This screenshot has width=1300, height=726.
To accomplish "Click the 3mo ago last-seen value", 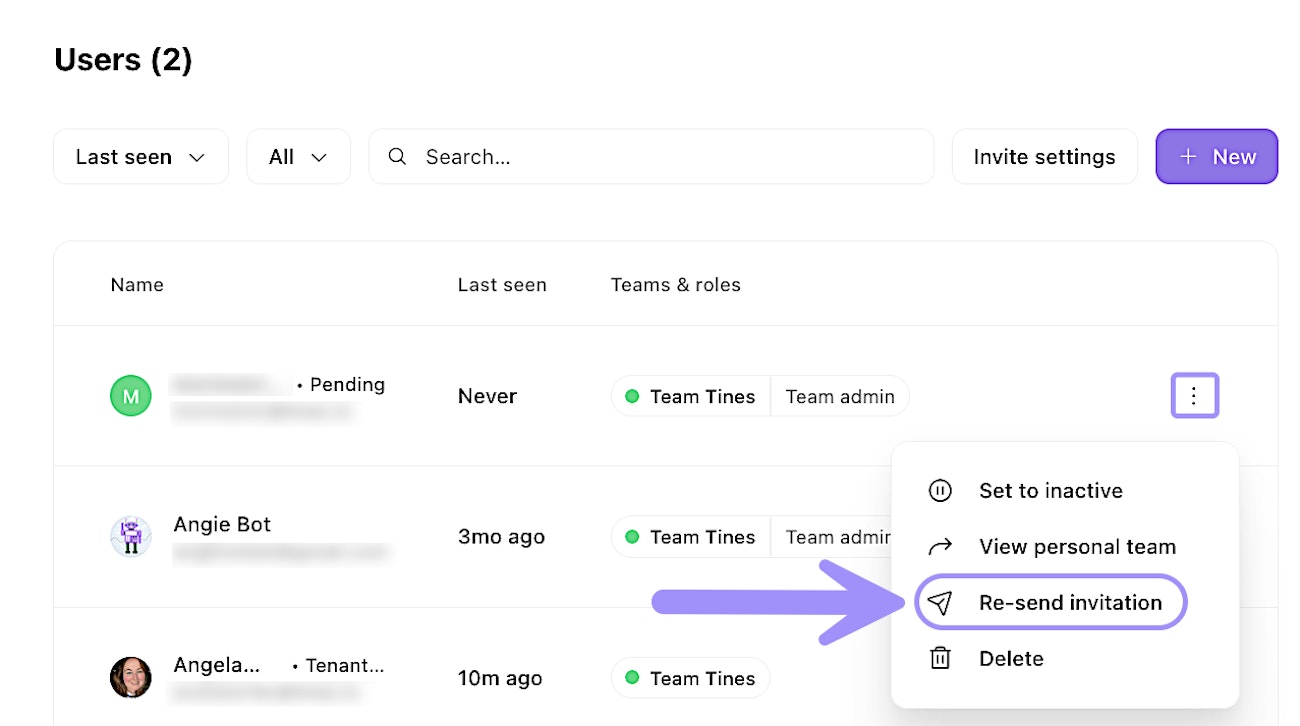I will [501, 537].
